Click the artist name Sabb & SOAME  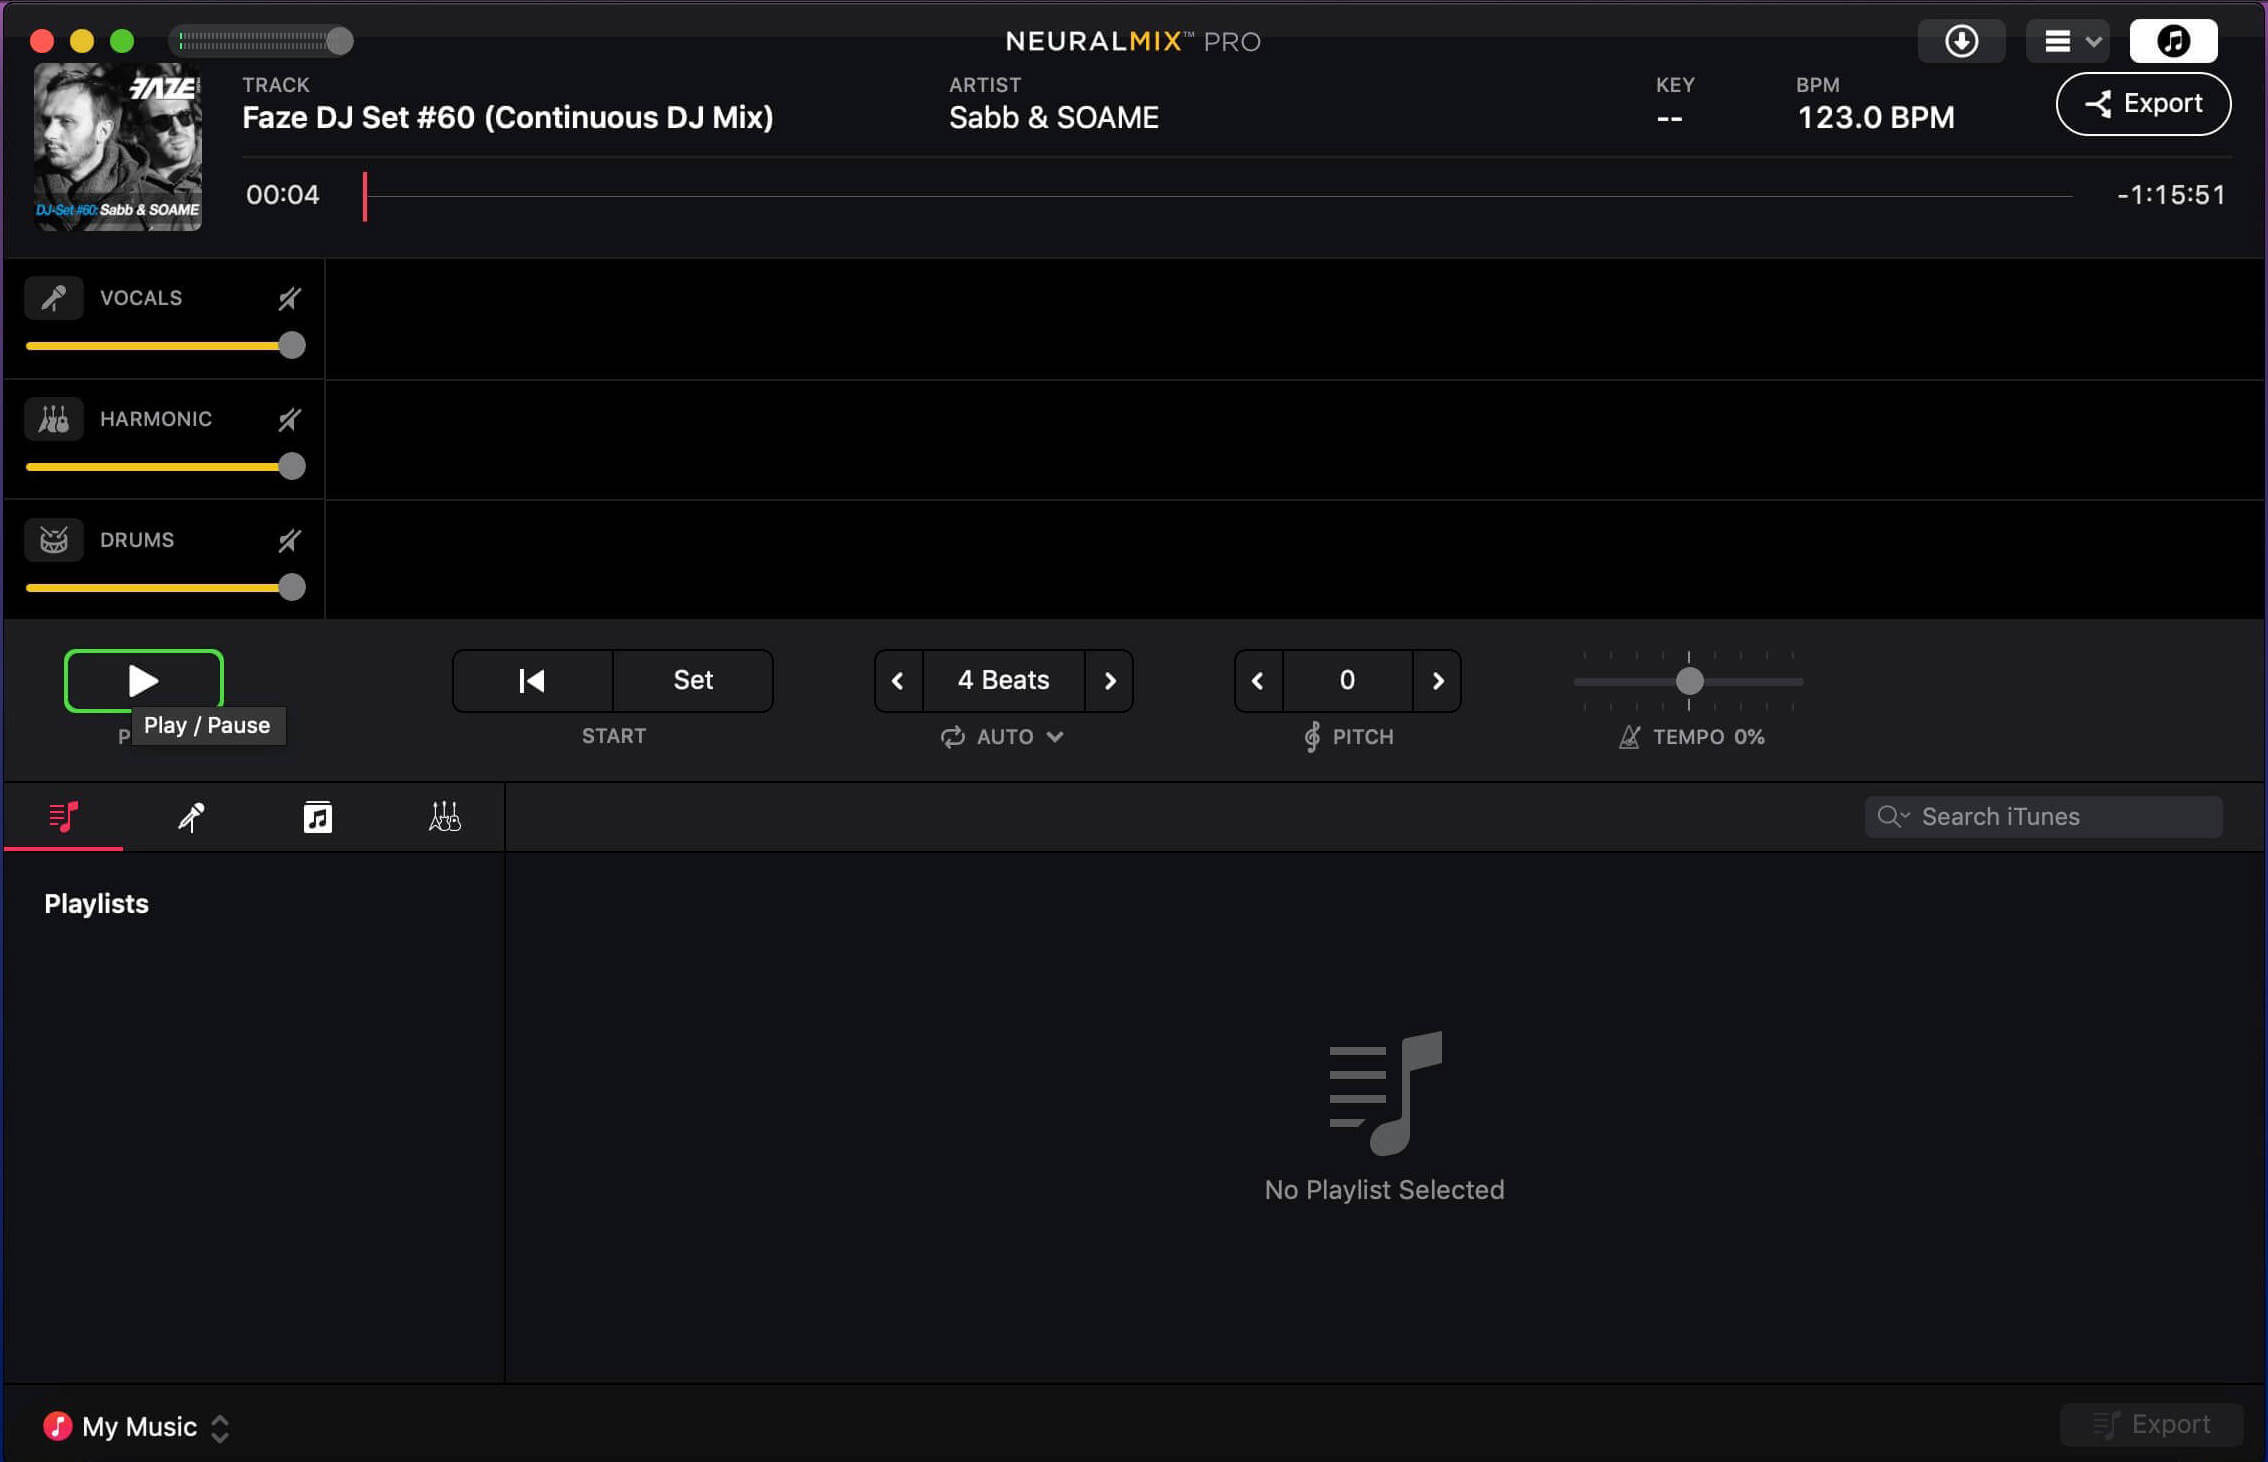pos(1053,118)
